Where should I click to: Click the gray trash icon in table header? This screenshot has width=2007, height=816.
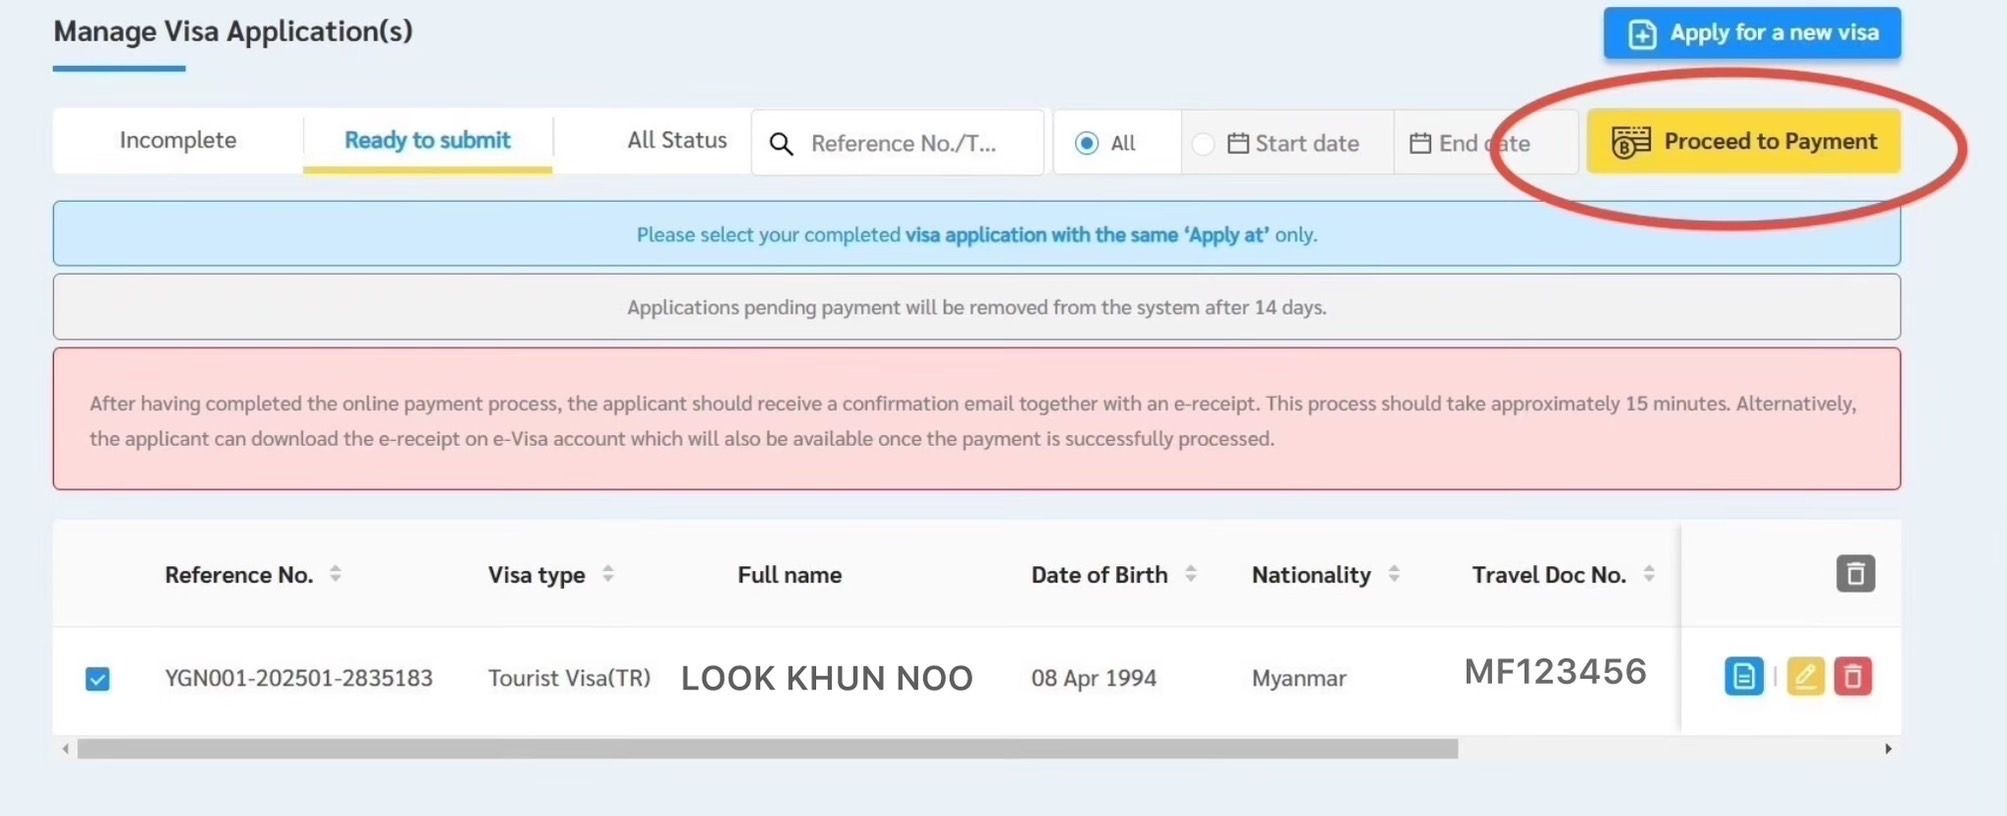click(x=1855, y=574)
